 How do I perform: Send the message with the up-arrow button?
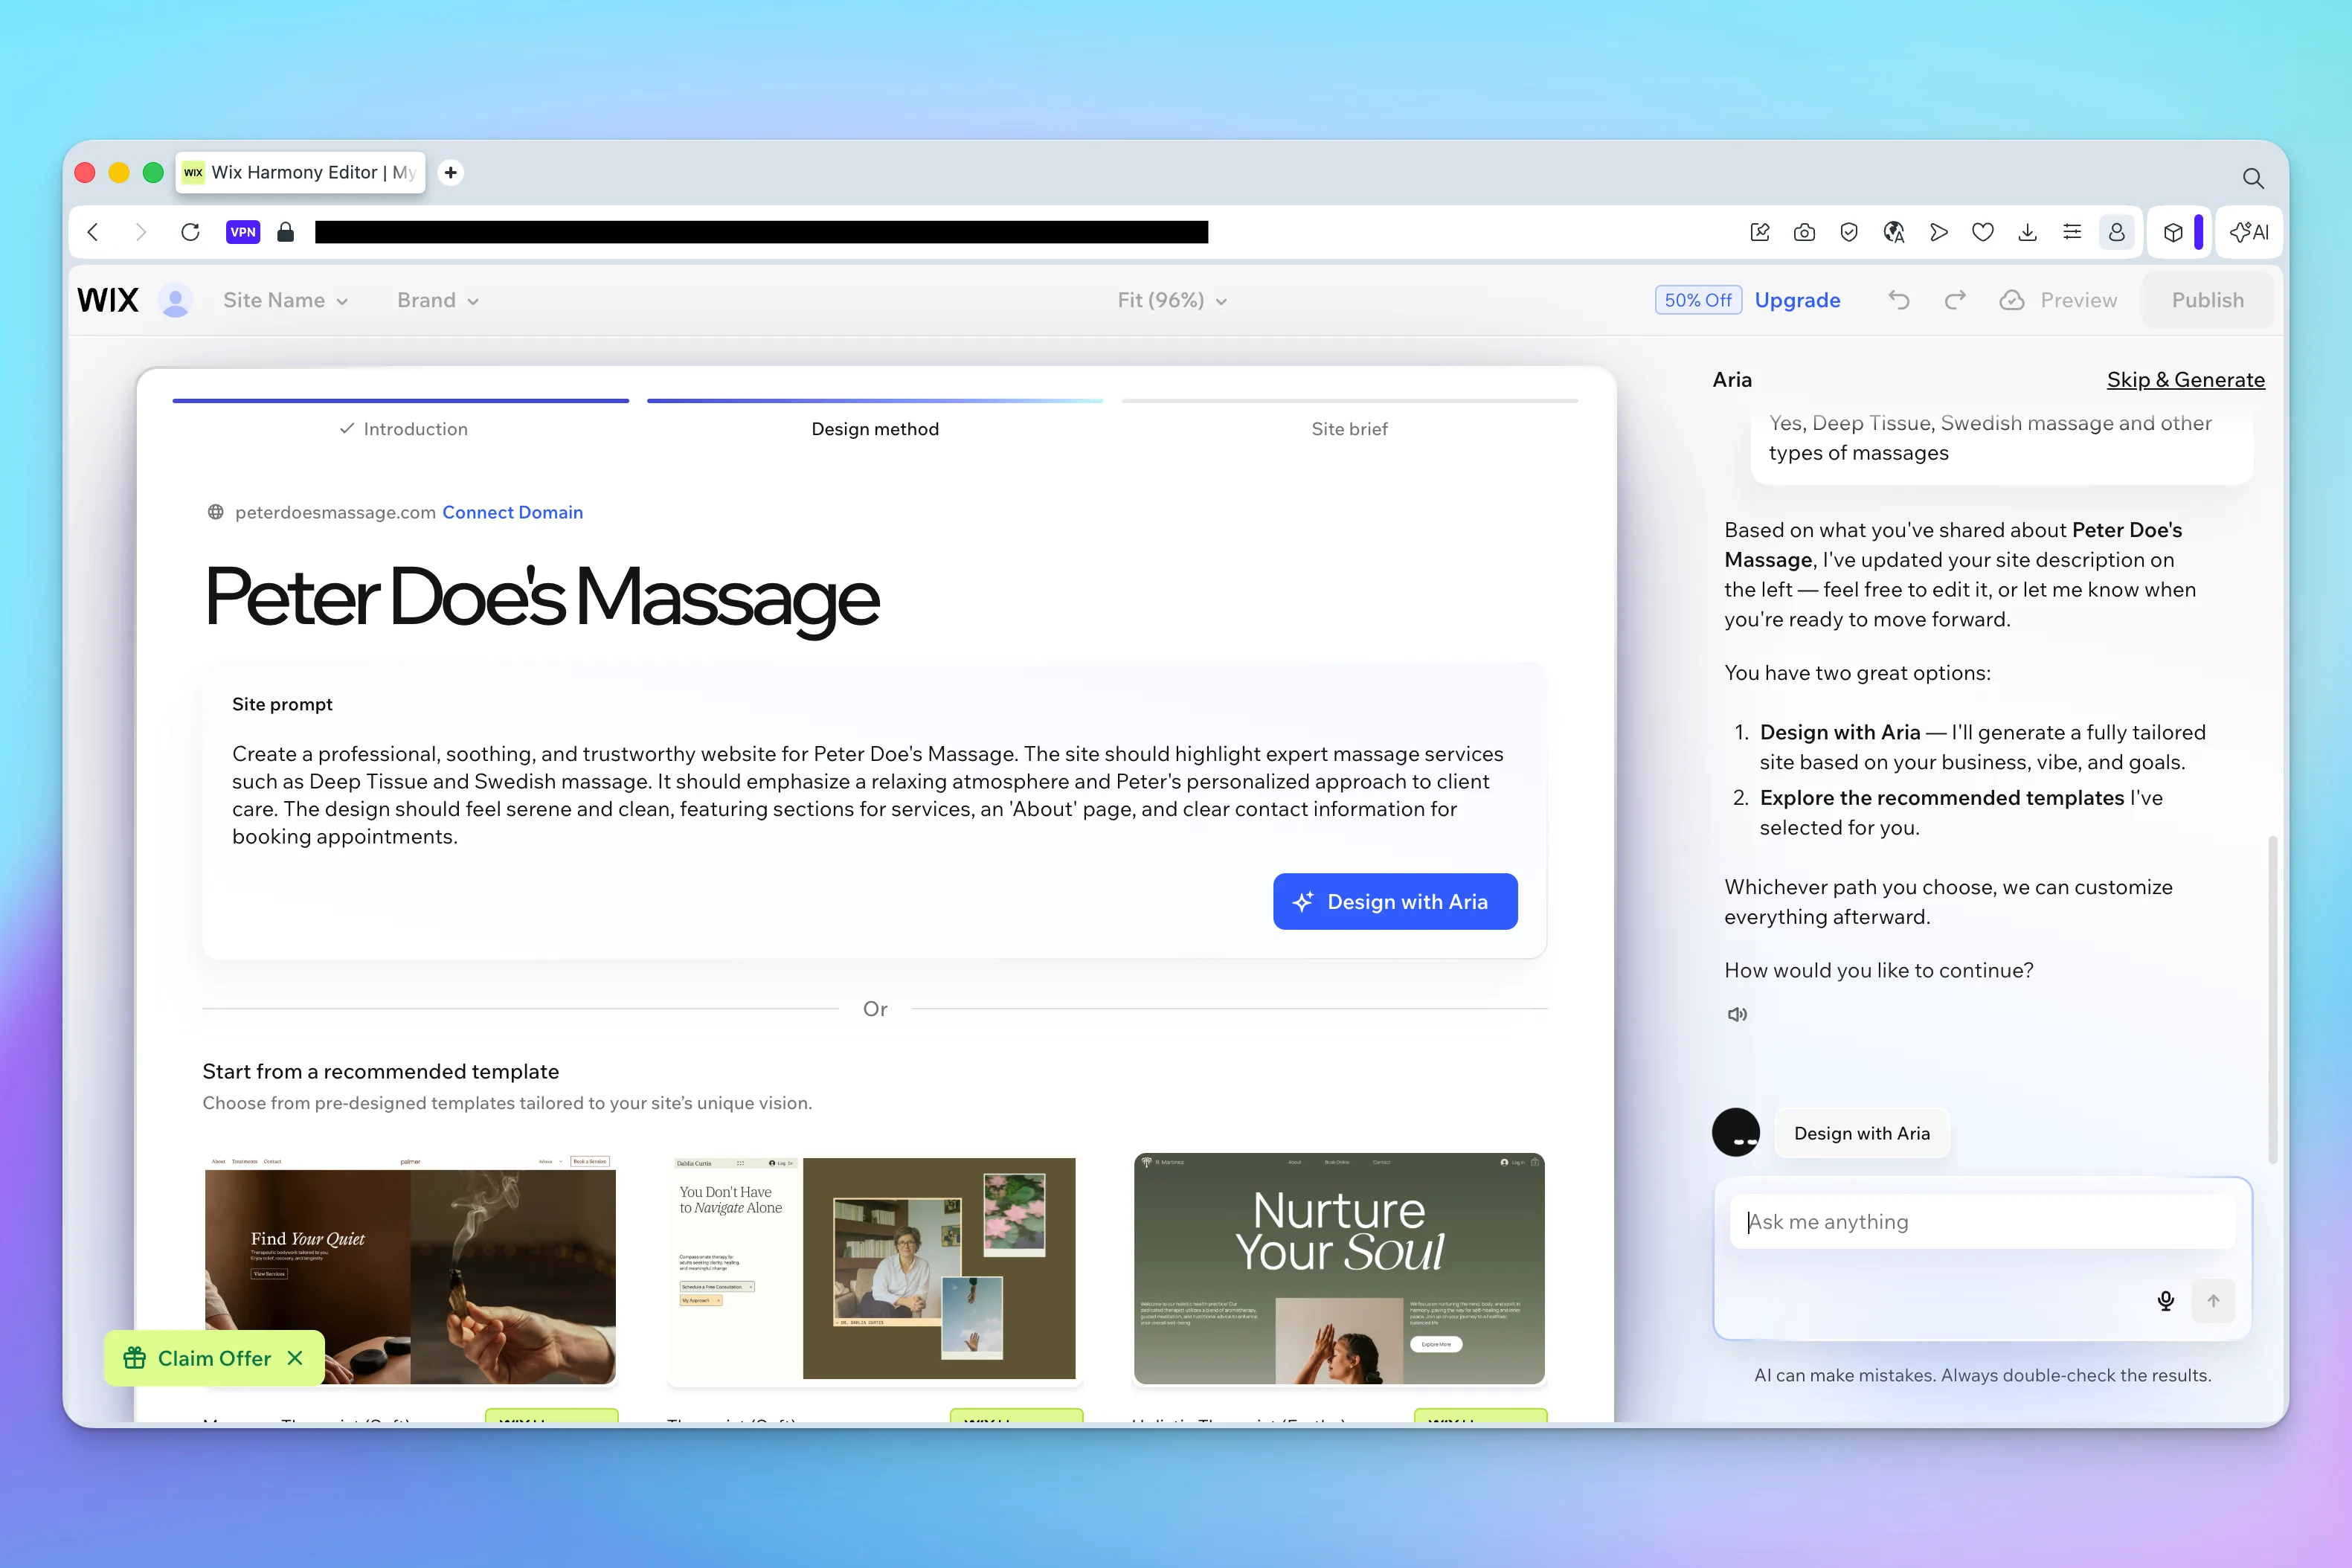coord(2213,1301)
